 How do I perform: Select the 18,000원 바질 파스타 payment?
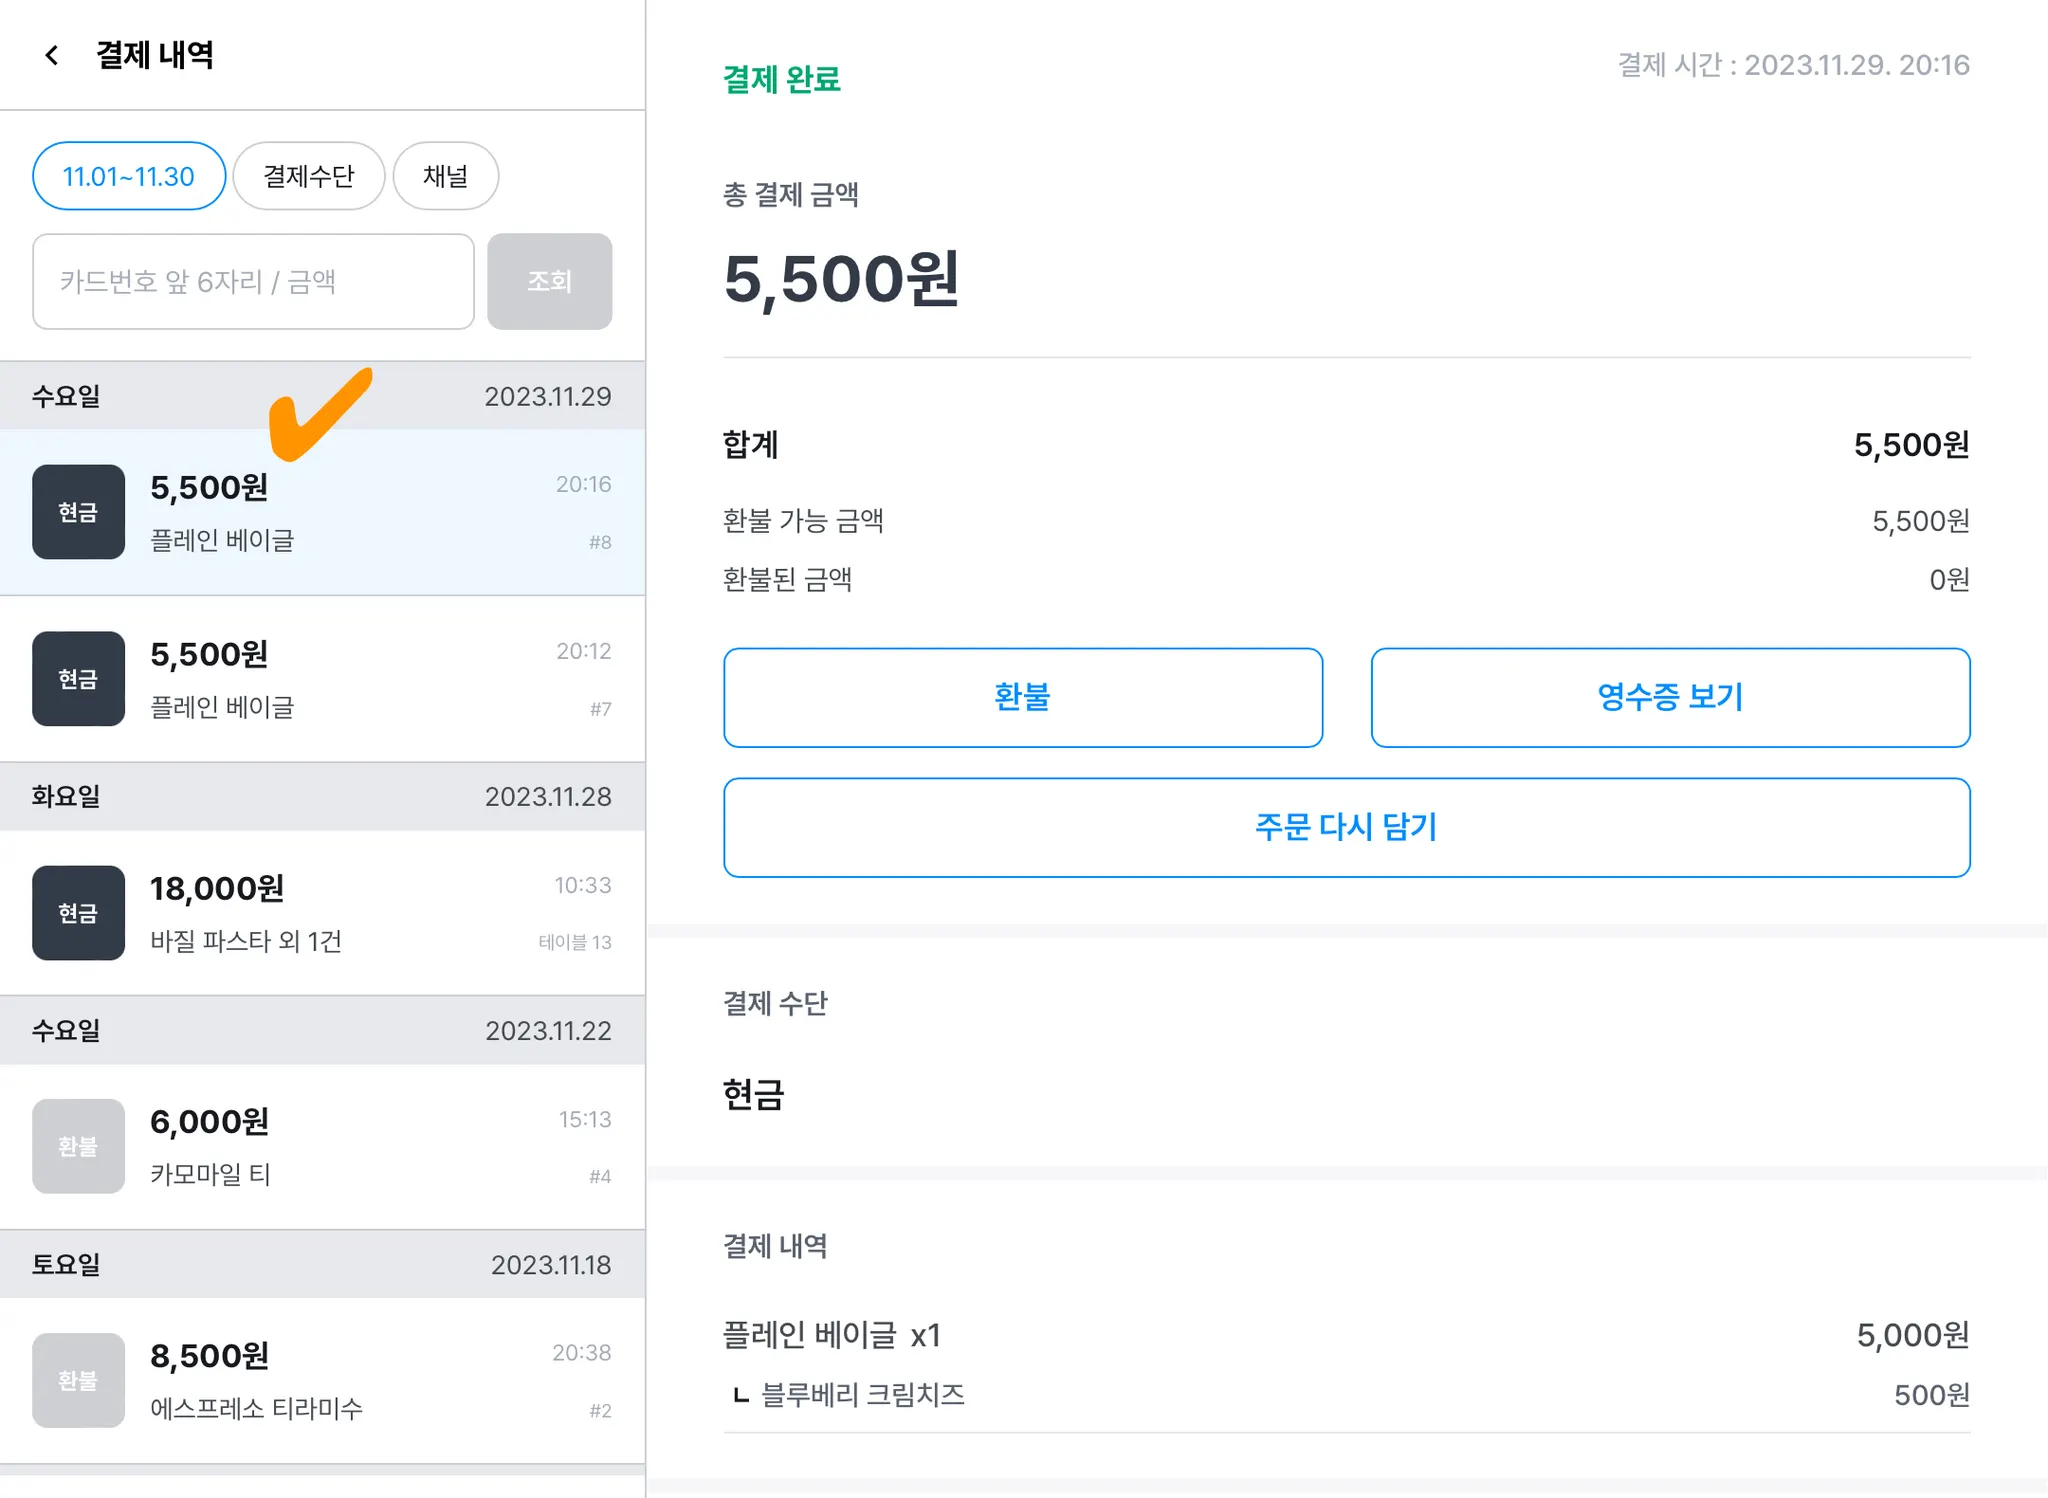click(x=380, y=913)
